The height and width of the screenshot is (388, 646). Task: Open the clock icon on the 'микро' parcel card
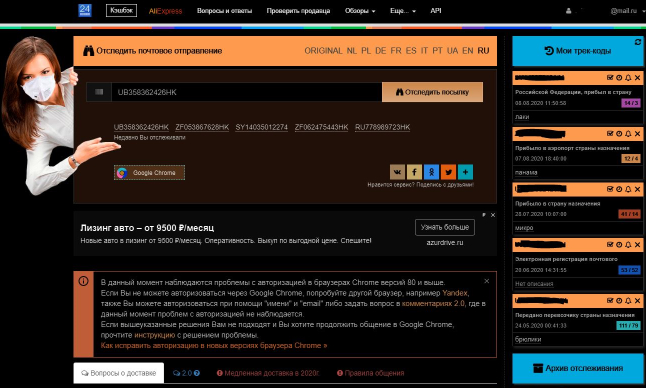point(619,189)
